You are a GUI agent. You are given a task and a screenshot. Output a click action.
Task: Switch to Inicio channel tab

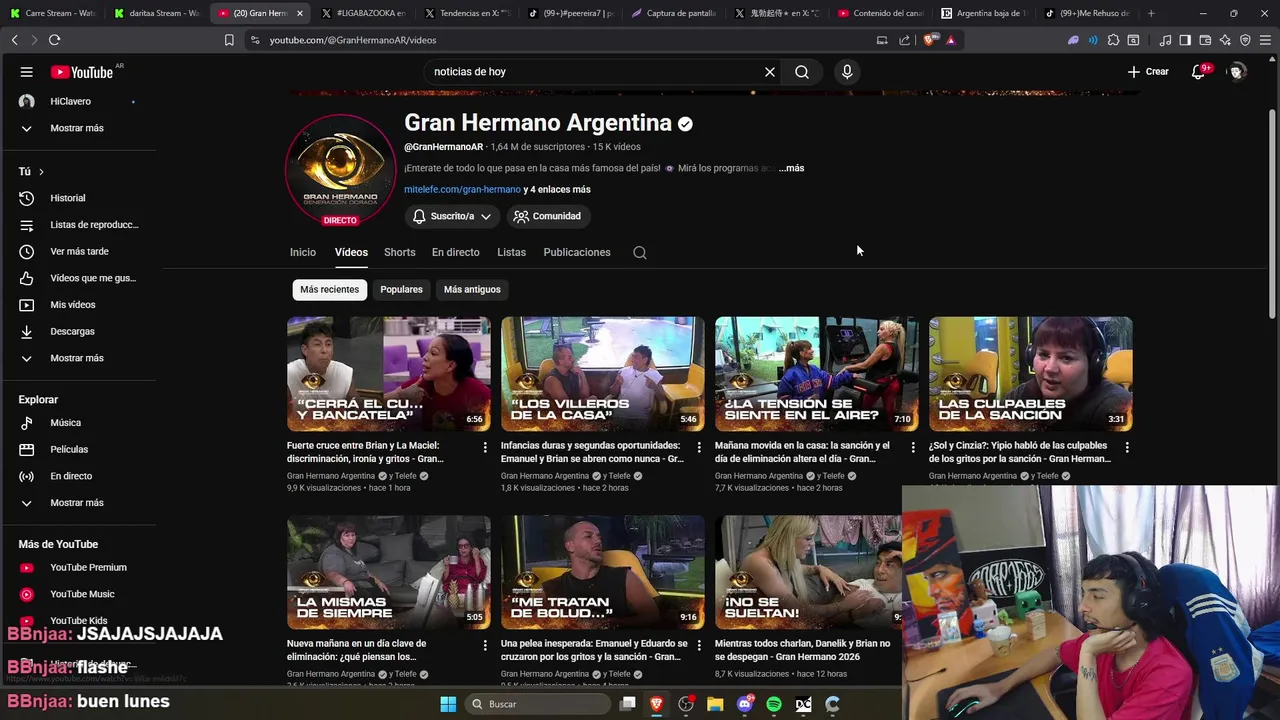point(303,252)
